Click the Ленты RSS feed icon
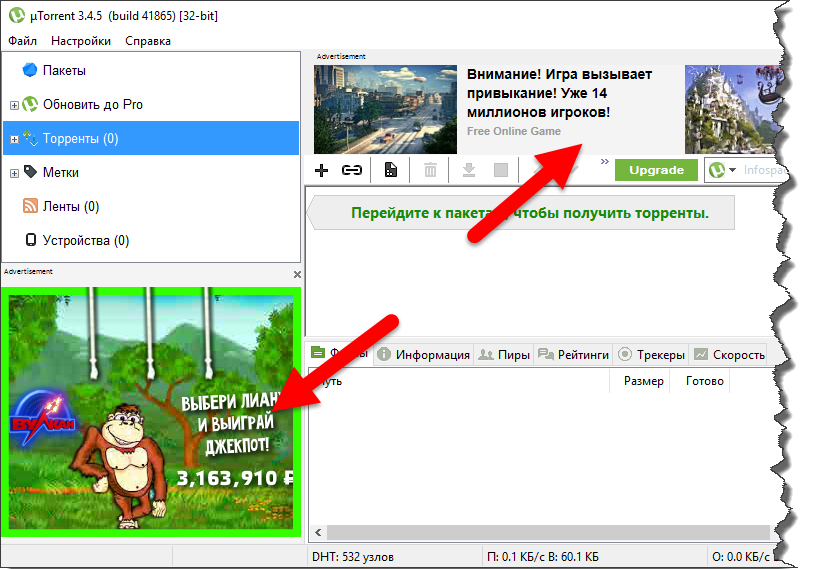Screen dimensions: 815x569 pos(30,206)
